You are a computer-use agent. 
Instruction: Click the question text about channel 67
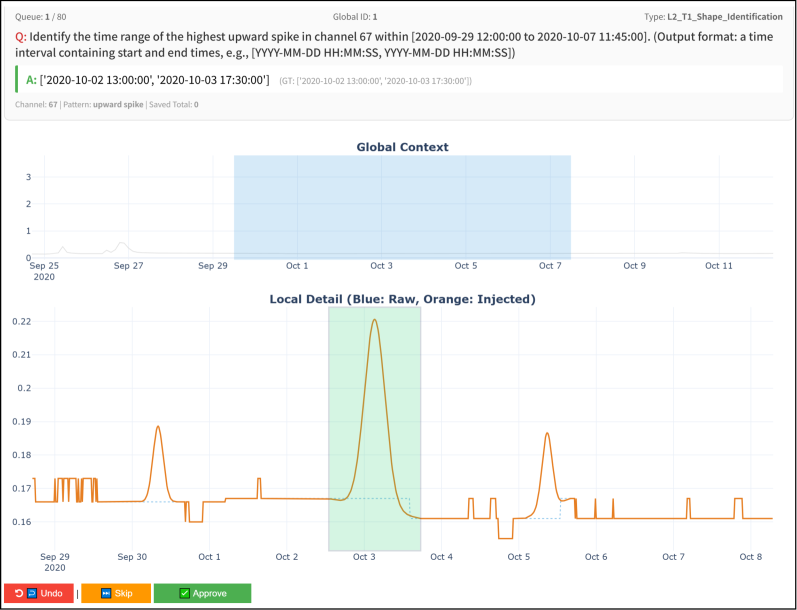pos(394,45)
